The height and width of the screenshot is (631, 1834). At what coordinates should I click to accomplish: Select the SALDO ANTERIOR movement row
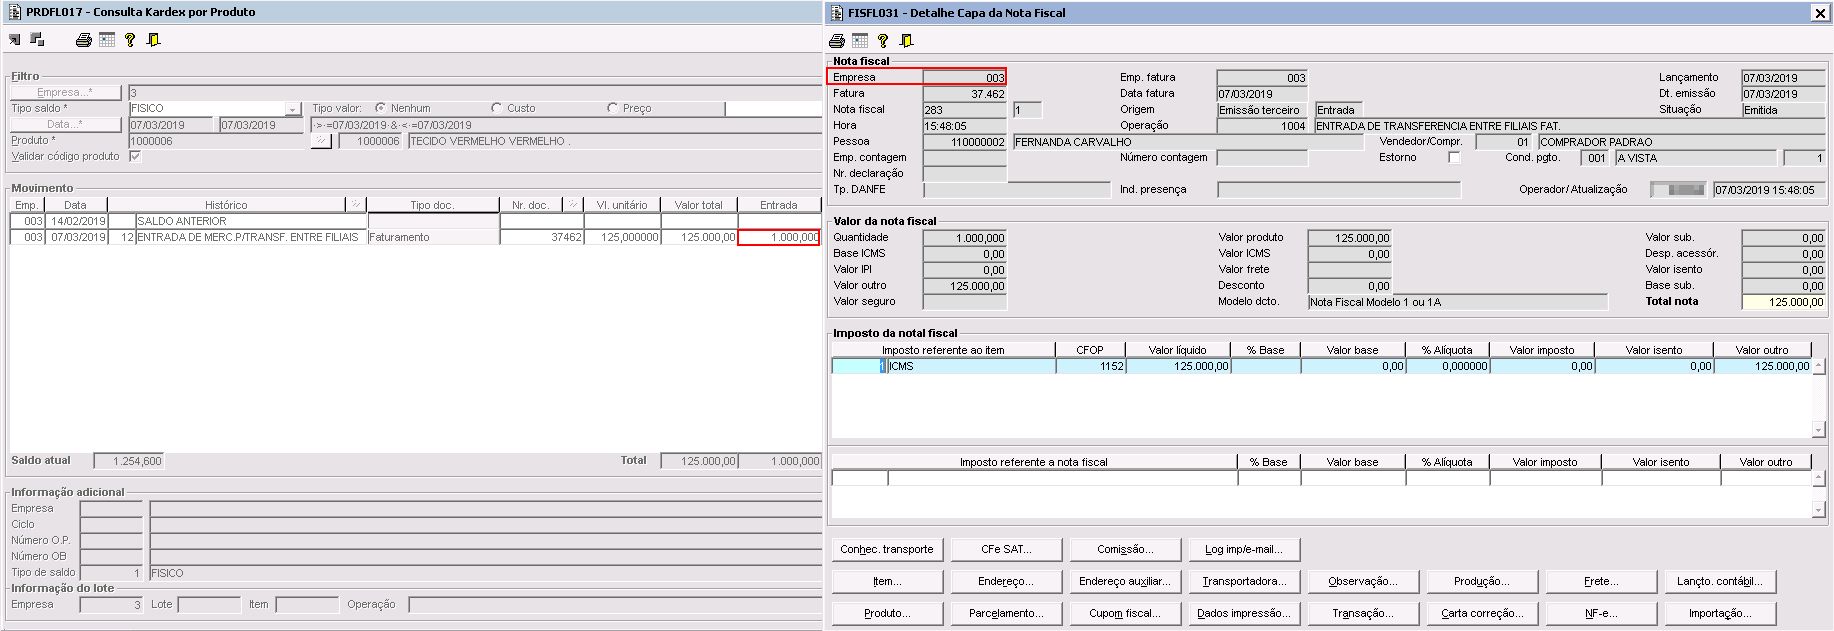(x=415, y=221)
